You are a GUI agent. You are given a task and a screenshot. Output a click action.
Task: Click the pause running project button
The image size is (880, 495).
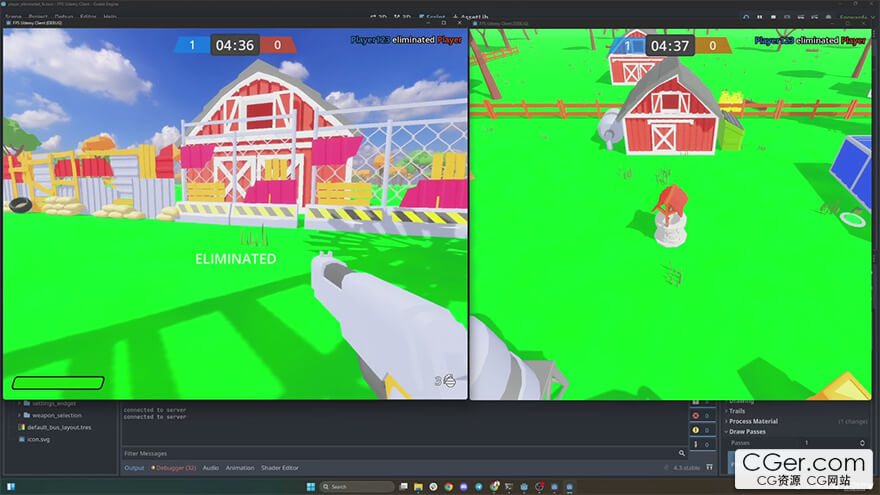click(760, 17)
